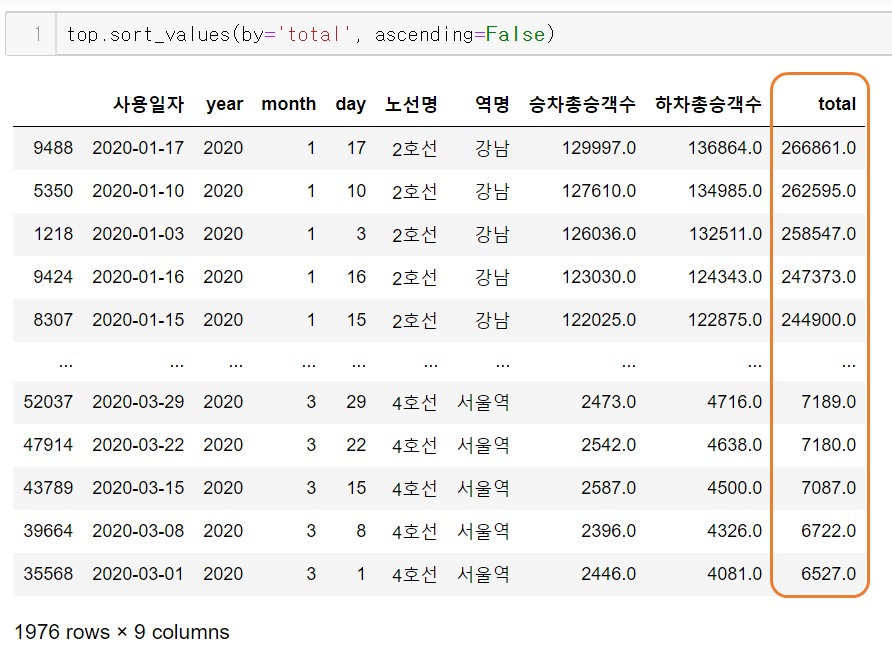
Task: Click date cell 2020-01-10
Action: (x=138, y=191)
